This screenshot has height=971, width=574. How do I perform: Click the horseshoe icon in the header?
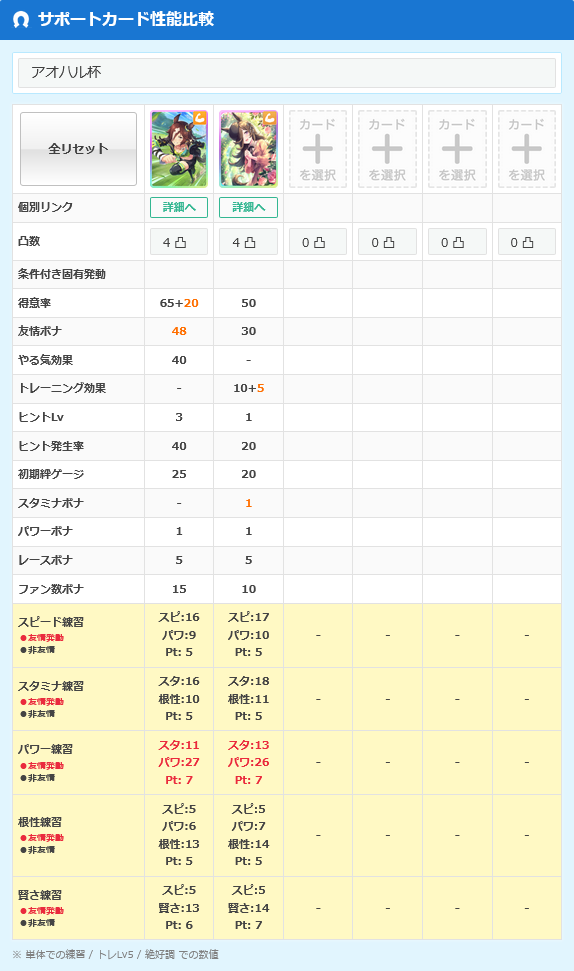pos(21,20)
